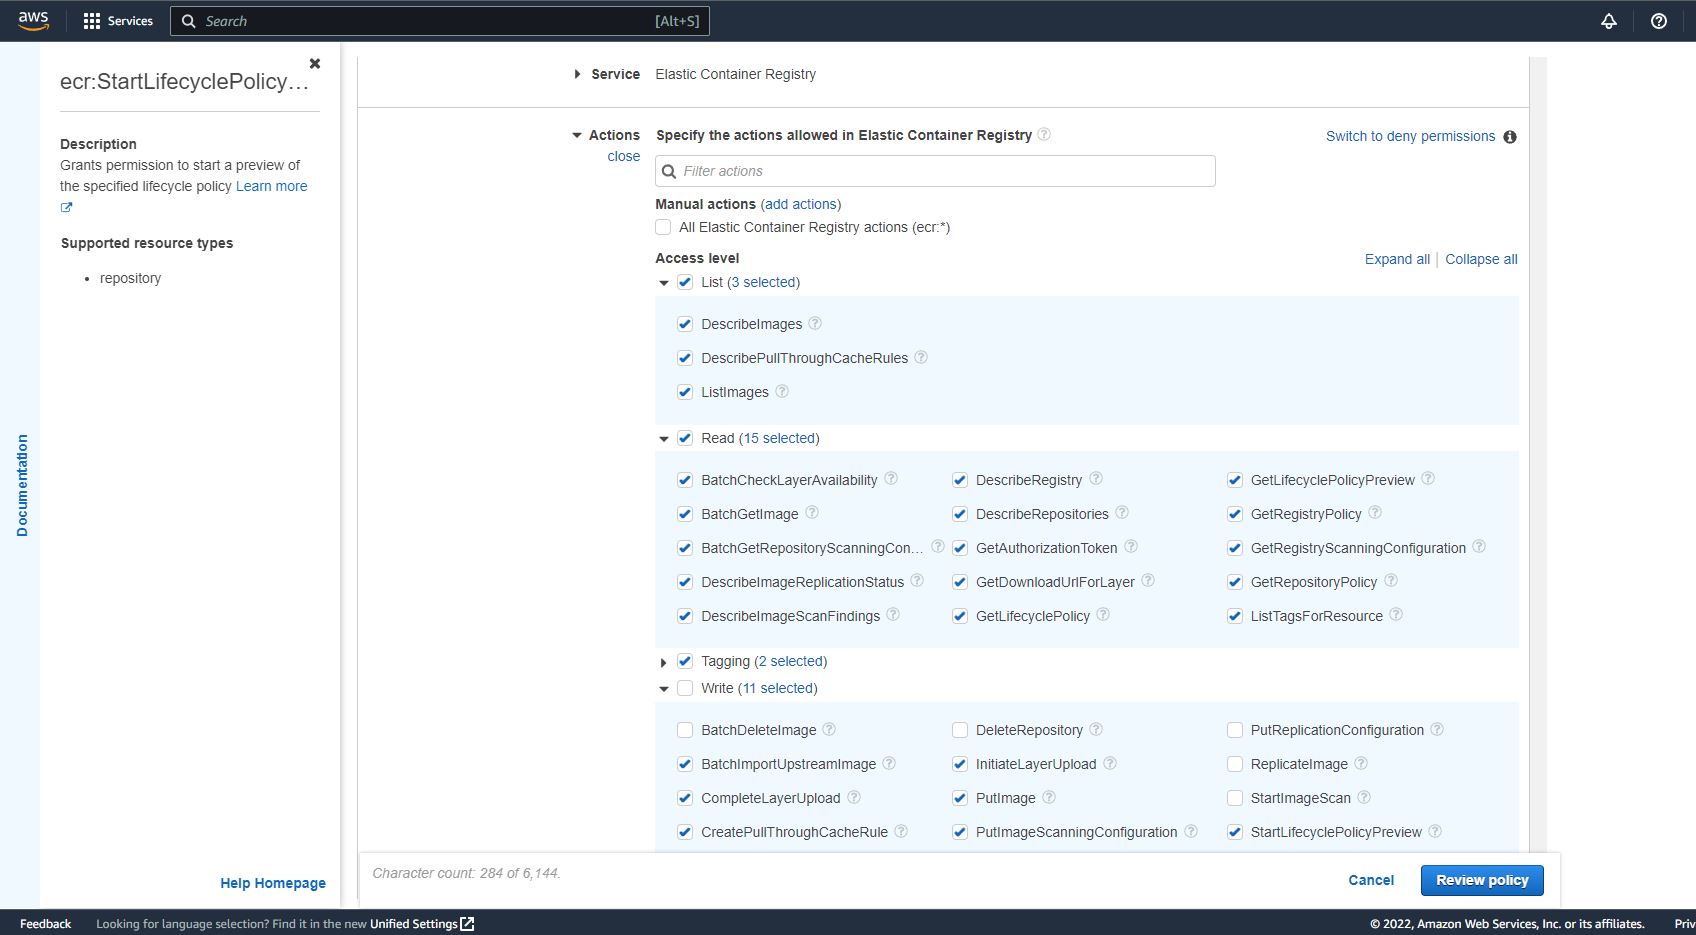This screenshot has height=935, width=1696.
Task: Click the Cancel button
Action: (1371, 880)
